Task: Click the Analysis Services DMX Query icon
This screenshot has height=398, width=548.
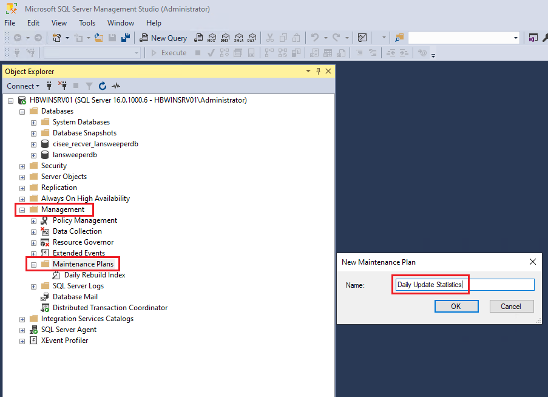Action: point(225,38)
